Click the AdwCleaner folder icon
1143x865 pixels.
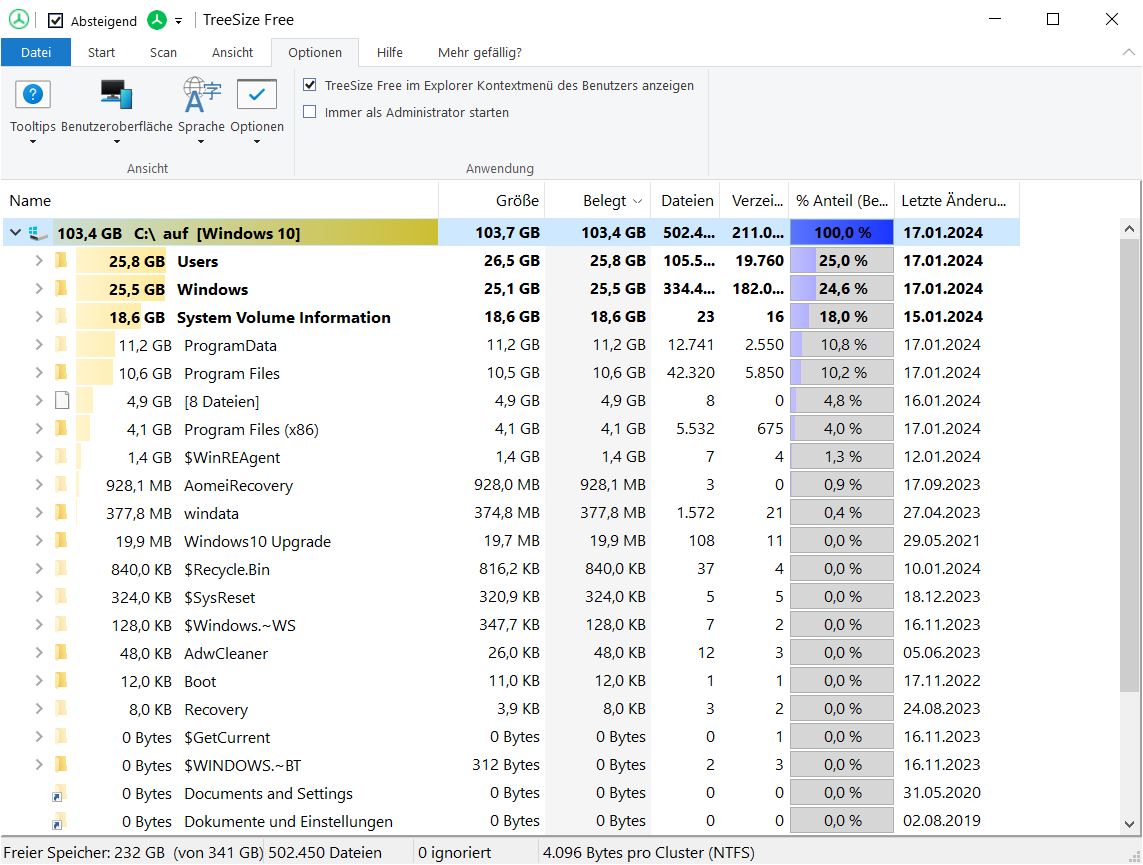pyautogui.click(x=61, y=652)
